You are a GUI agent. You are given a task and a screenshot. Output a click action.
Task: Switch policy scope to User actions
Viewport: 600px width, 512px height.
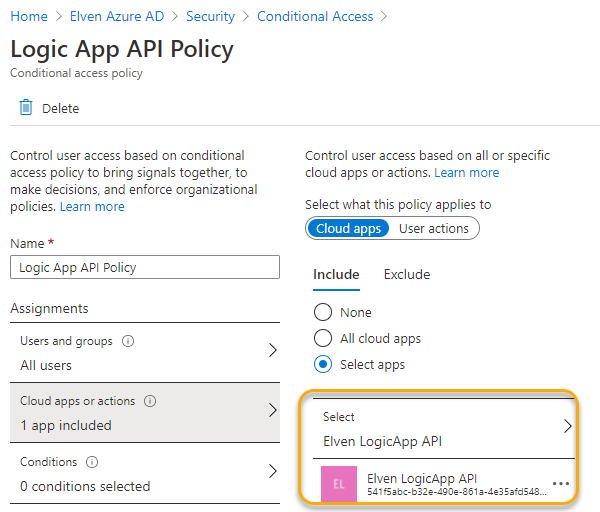(434, 228)
